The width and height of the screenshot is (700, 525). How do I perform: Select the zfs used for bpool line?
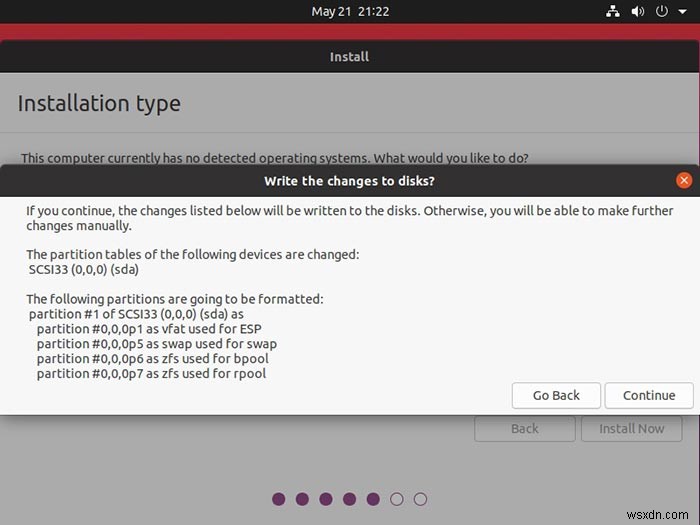[153, 358]
